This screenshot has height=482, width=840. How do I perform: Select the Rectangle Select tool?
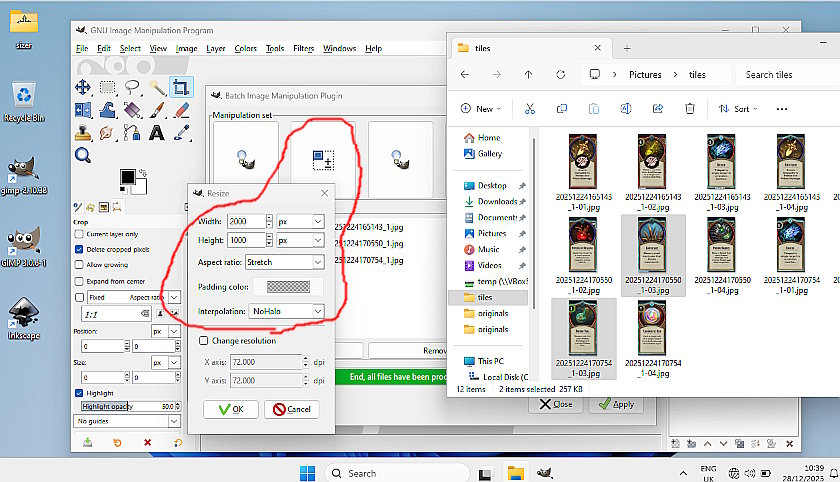108,87
